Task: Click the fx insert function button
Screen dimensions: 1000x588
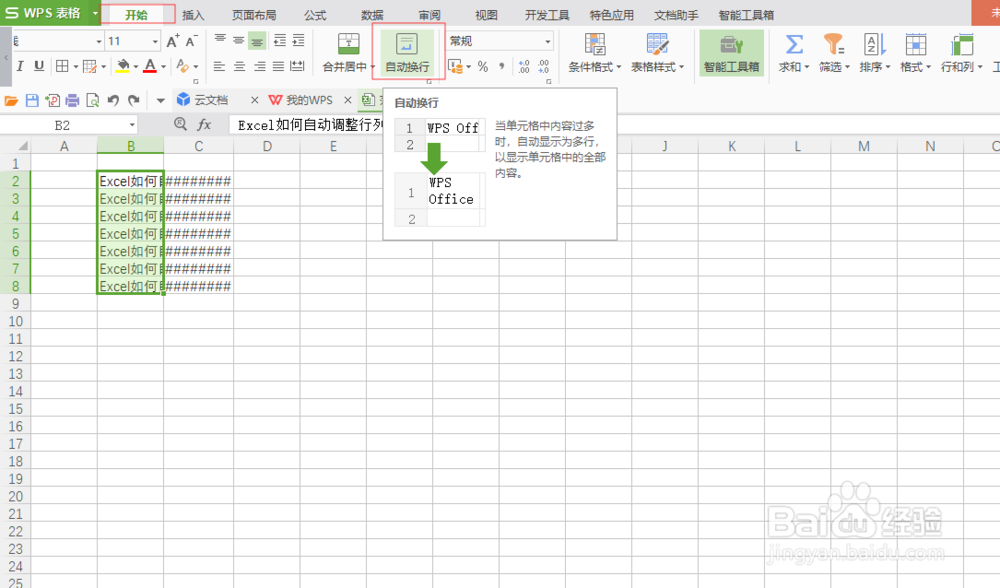Action: (204, 125)
